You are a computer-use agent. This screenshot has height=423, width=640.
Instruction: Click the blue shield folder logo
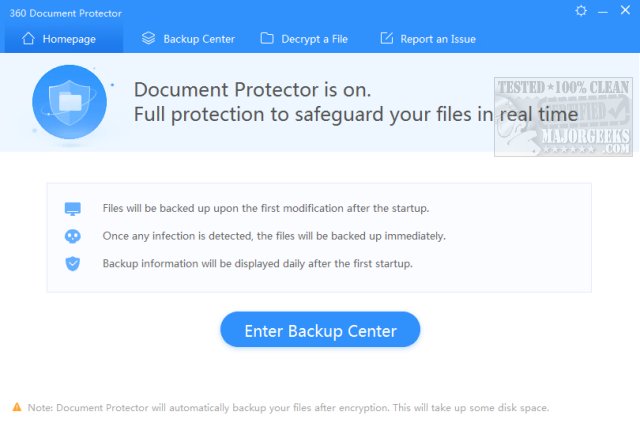70,100
